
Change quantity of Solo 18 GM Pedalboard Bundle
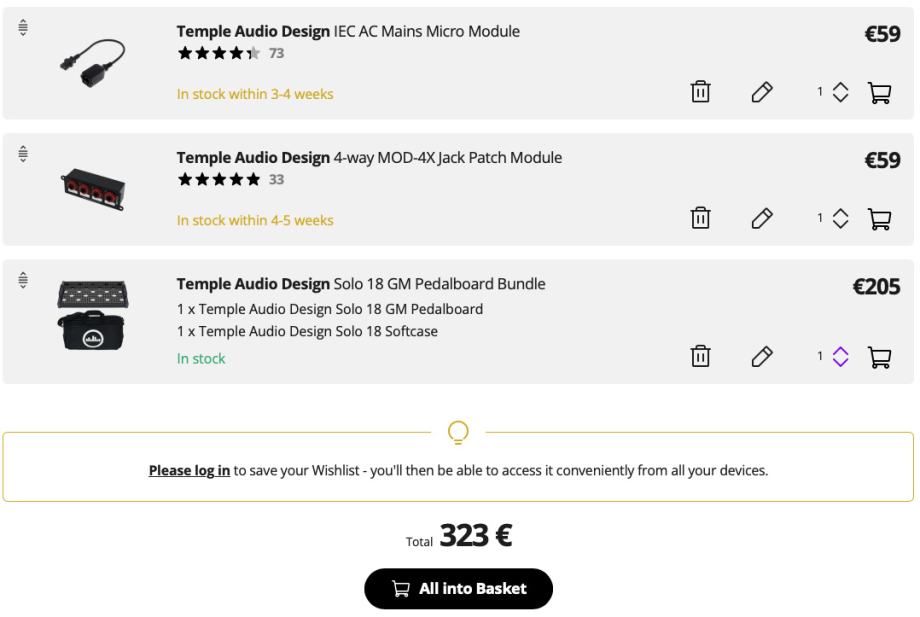[x=840, y=356]
